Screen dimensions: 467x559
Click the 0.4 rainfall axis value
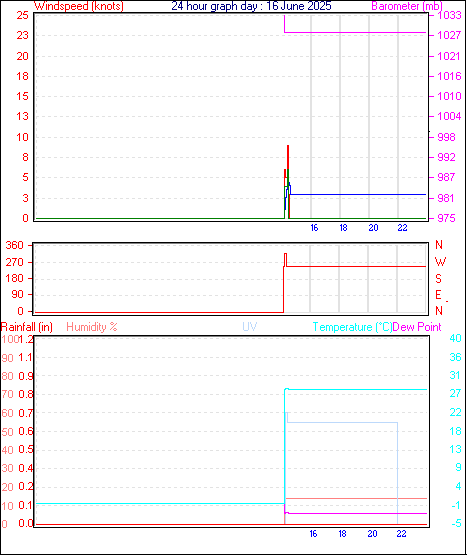26,468
